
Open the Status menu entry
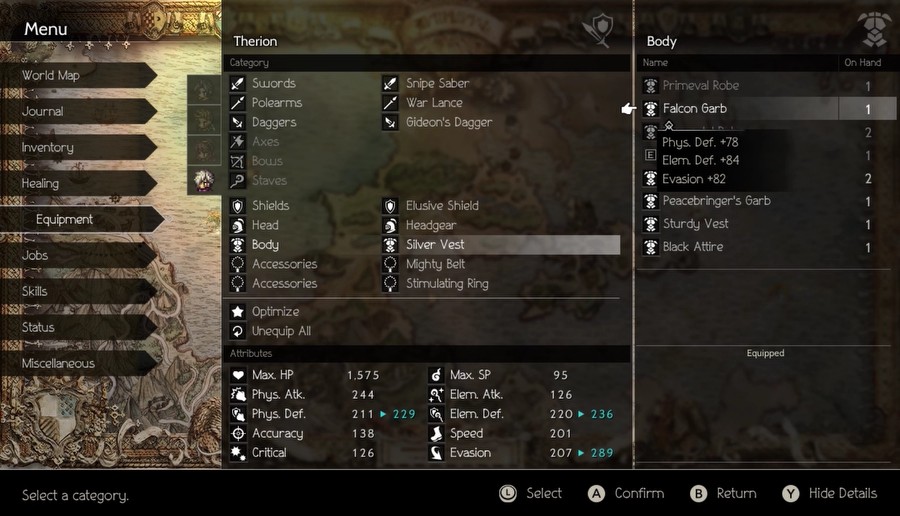point(79,327)
